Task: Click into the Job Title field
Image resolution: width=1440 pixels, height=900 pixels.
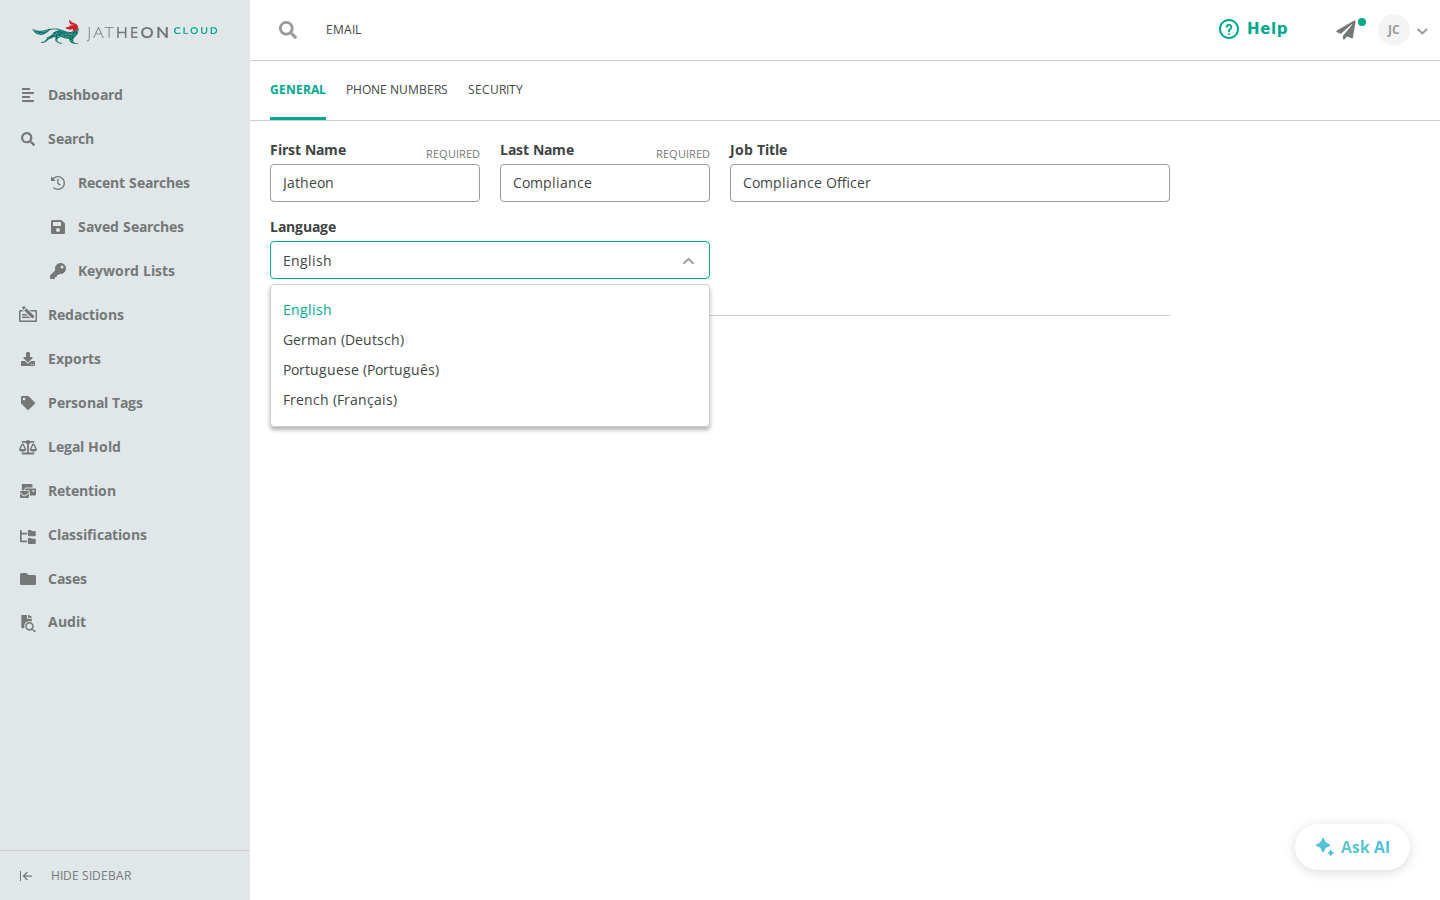Action: point(950,183)
